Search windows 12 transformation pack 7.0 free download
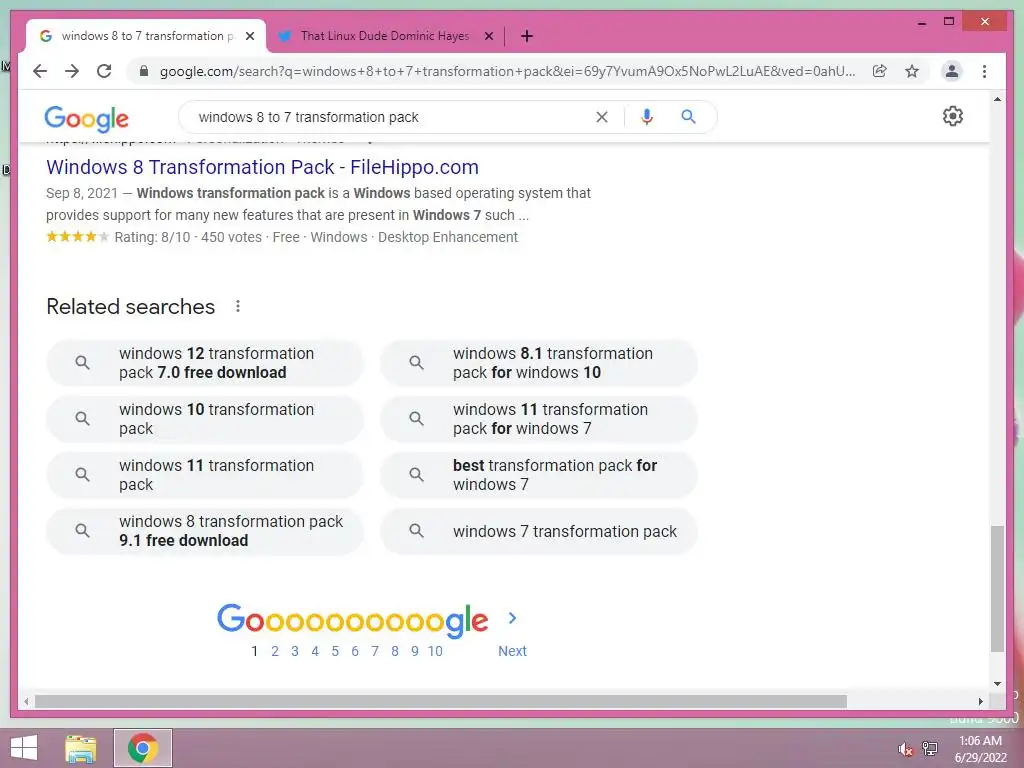 204,363
